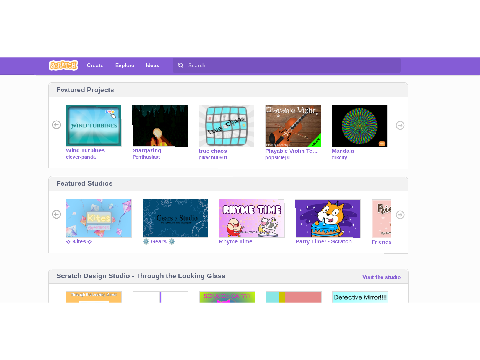Open the Wind Turbines project thumbnail
Viewport: 480px width, 360px height.
tap(94, 125)
